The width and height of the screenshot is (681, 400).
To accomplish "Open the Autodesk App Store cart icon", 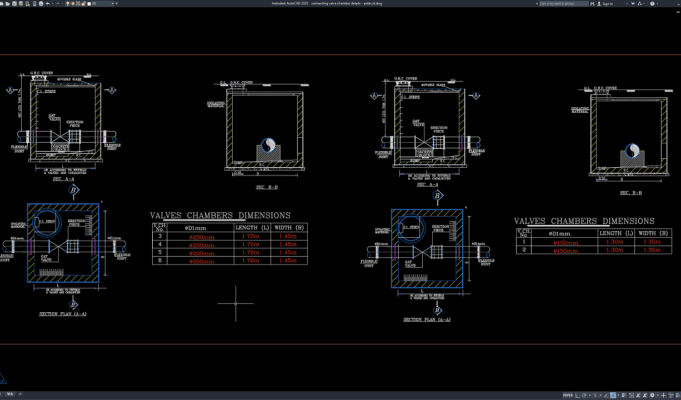I will [633, 3].
